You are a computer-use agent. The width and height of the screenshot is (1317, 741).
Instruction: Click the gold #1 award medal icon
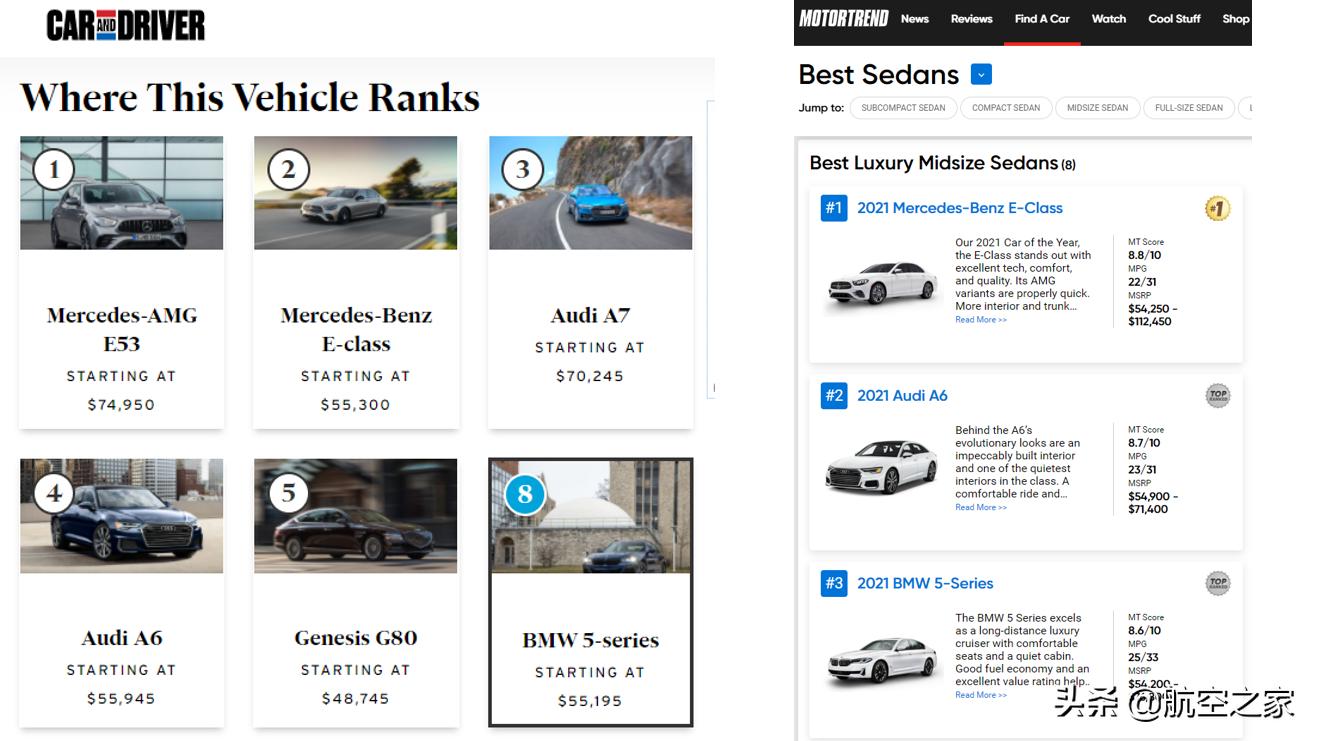click(1217, 208)
